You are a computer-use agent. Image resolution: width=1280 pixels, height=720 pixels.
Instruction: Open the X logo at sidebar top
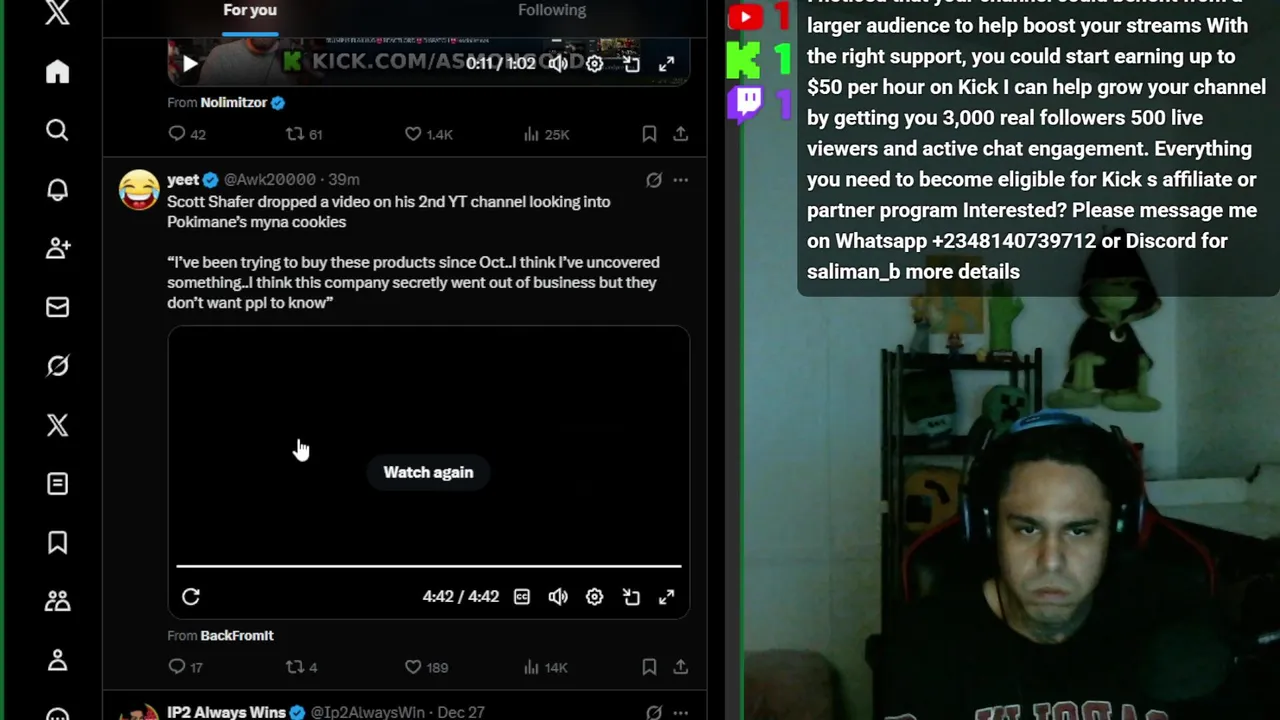[57, 13]
